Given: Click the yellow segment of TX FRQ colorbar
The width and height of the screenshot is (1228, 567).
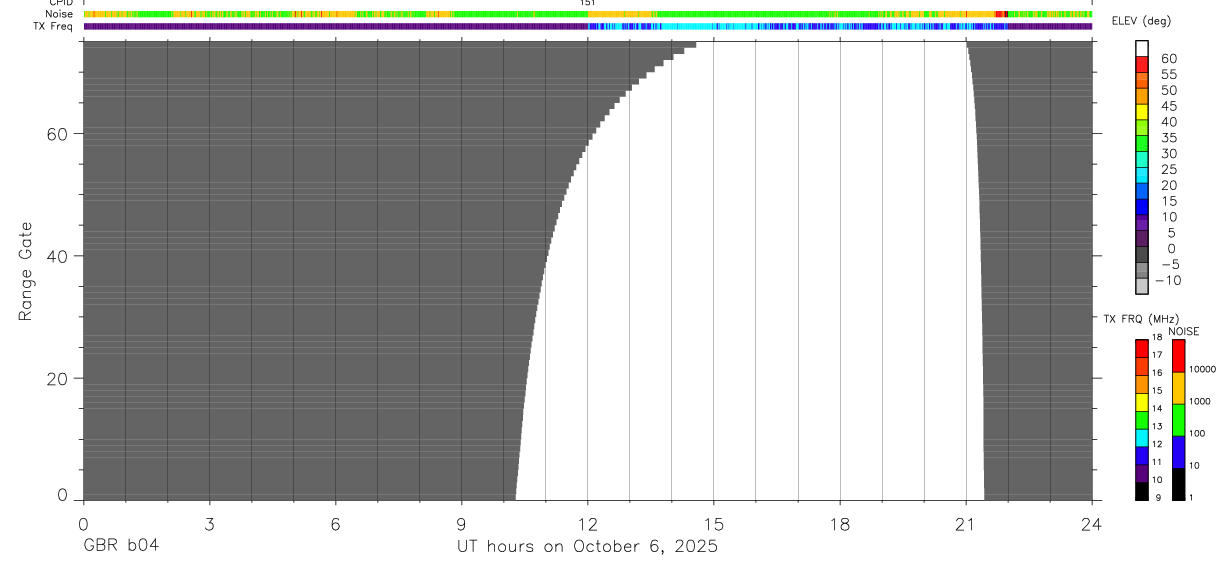Looking at the screenshot, I should pyautogui.click(x=1142, y=402).
